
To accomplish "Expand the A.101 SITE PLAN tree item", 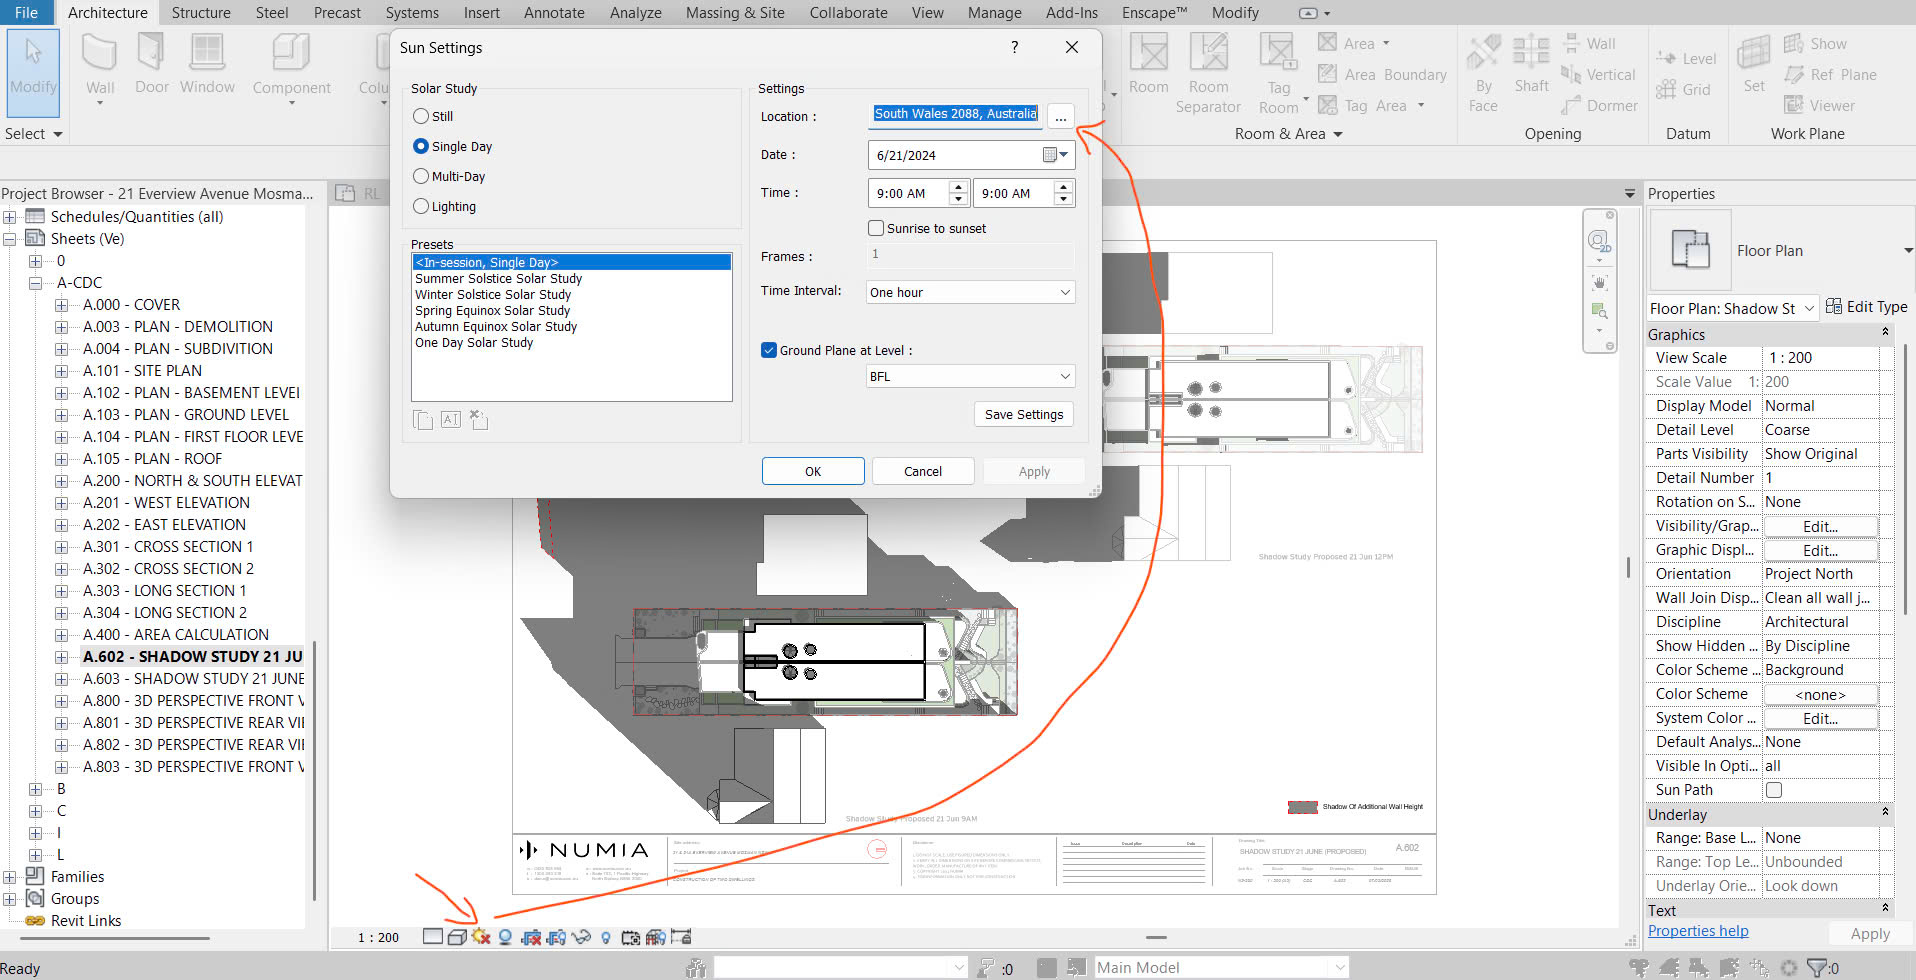I will (63, 370).
